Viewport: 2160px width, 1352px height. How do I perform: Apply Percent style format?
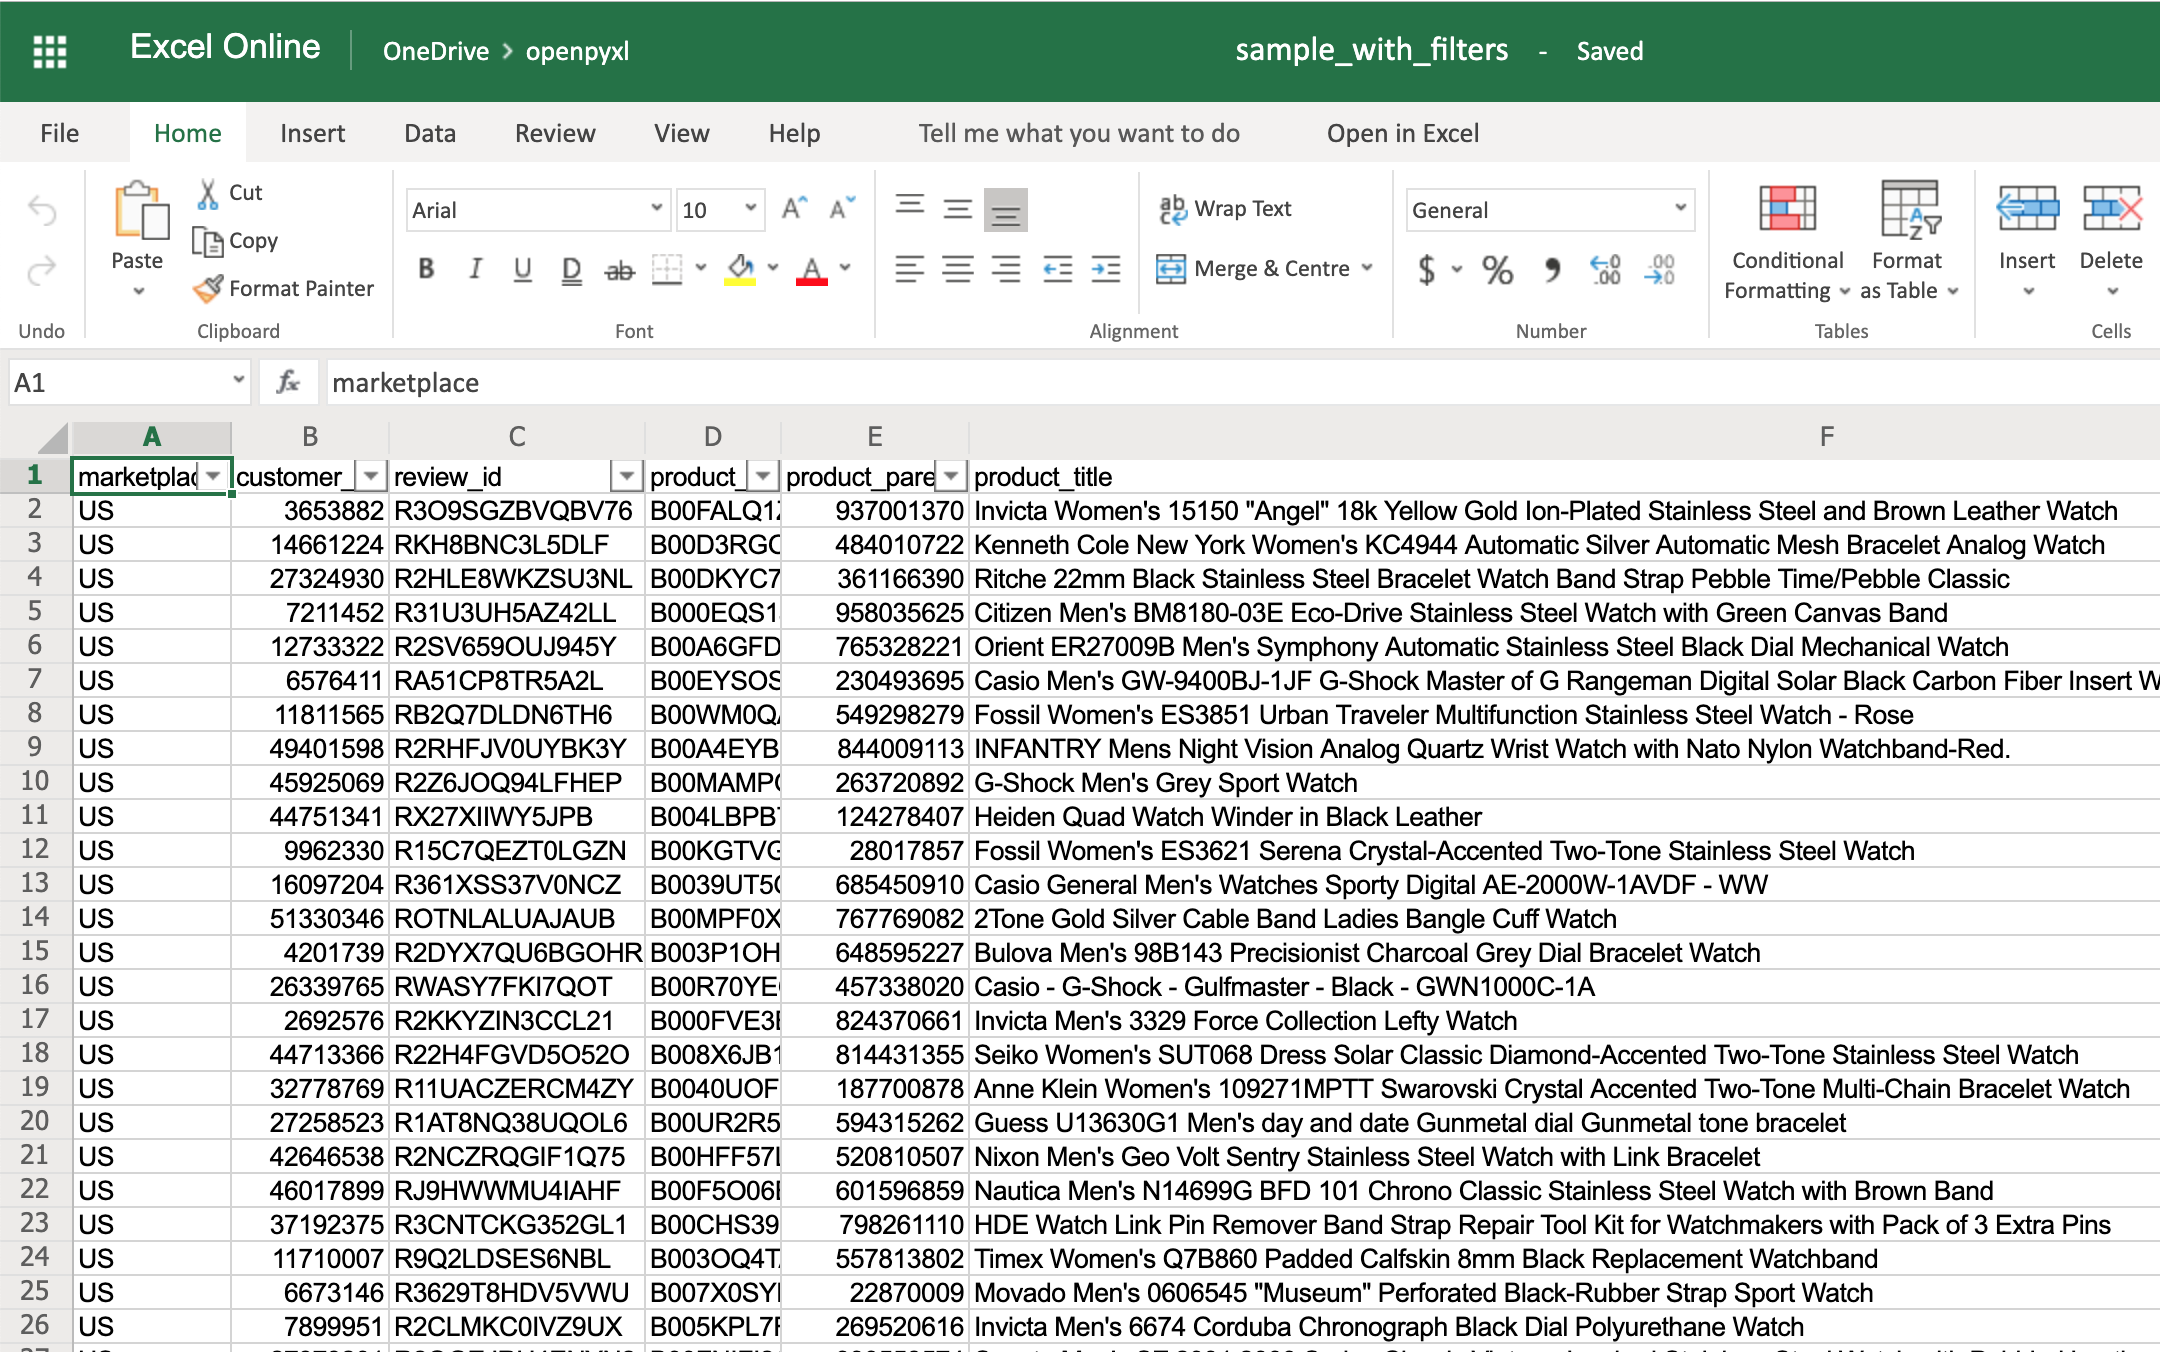pos(1497,269)
